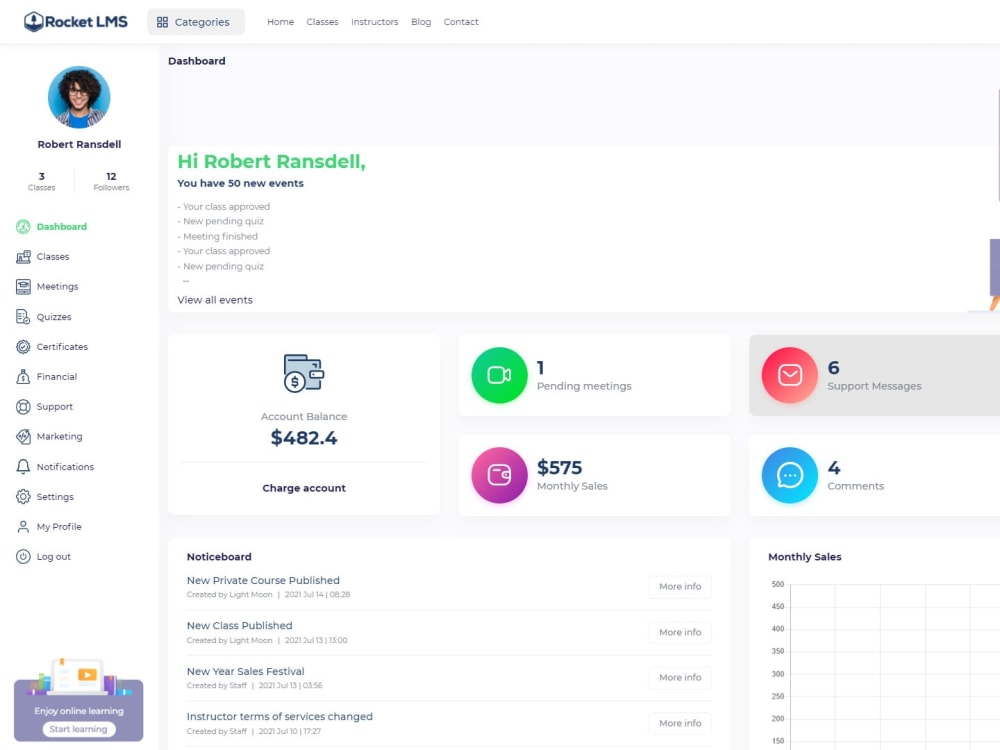The image size is (1000, 750).
Task: Open the Blog page from the top menu
Action: pyautogui.click(x=421, y=21)
